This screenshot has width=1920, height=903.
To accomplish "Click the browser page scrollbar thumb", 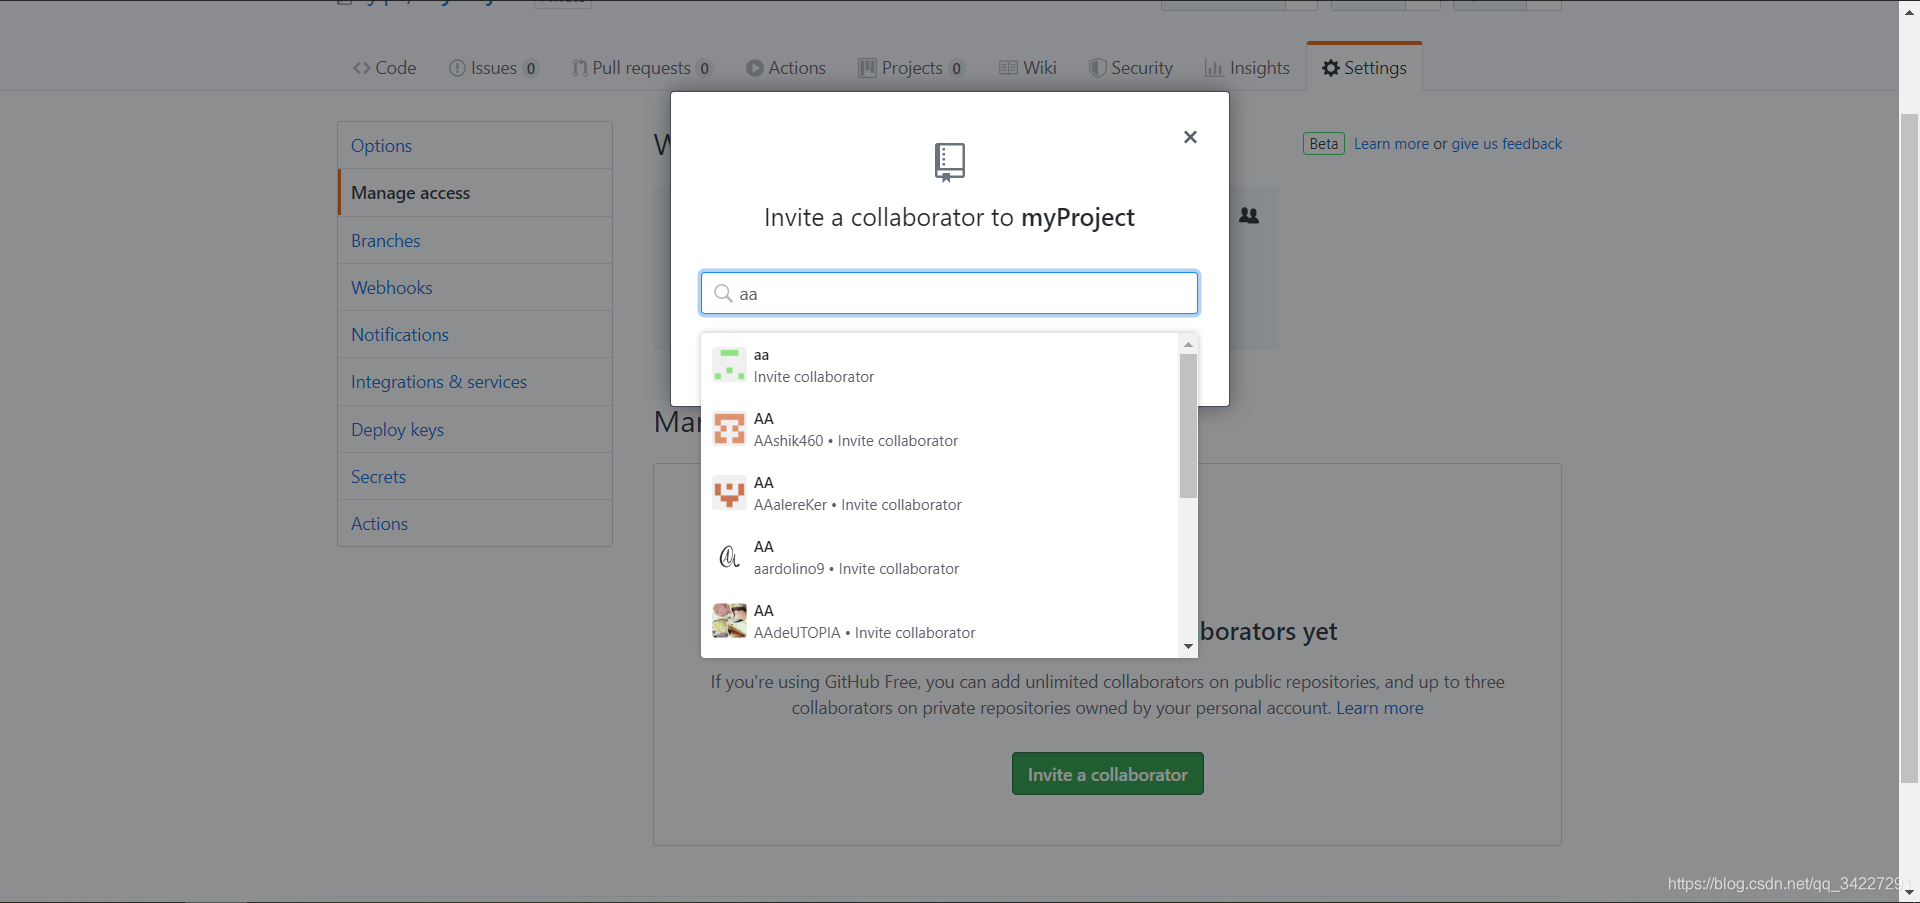I will 1909,448.
